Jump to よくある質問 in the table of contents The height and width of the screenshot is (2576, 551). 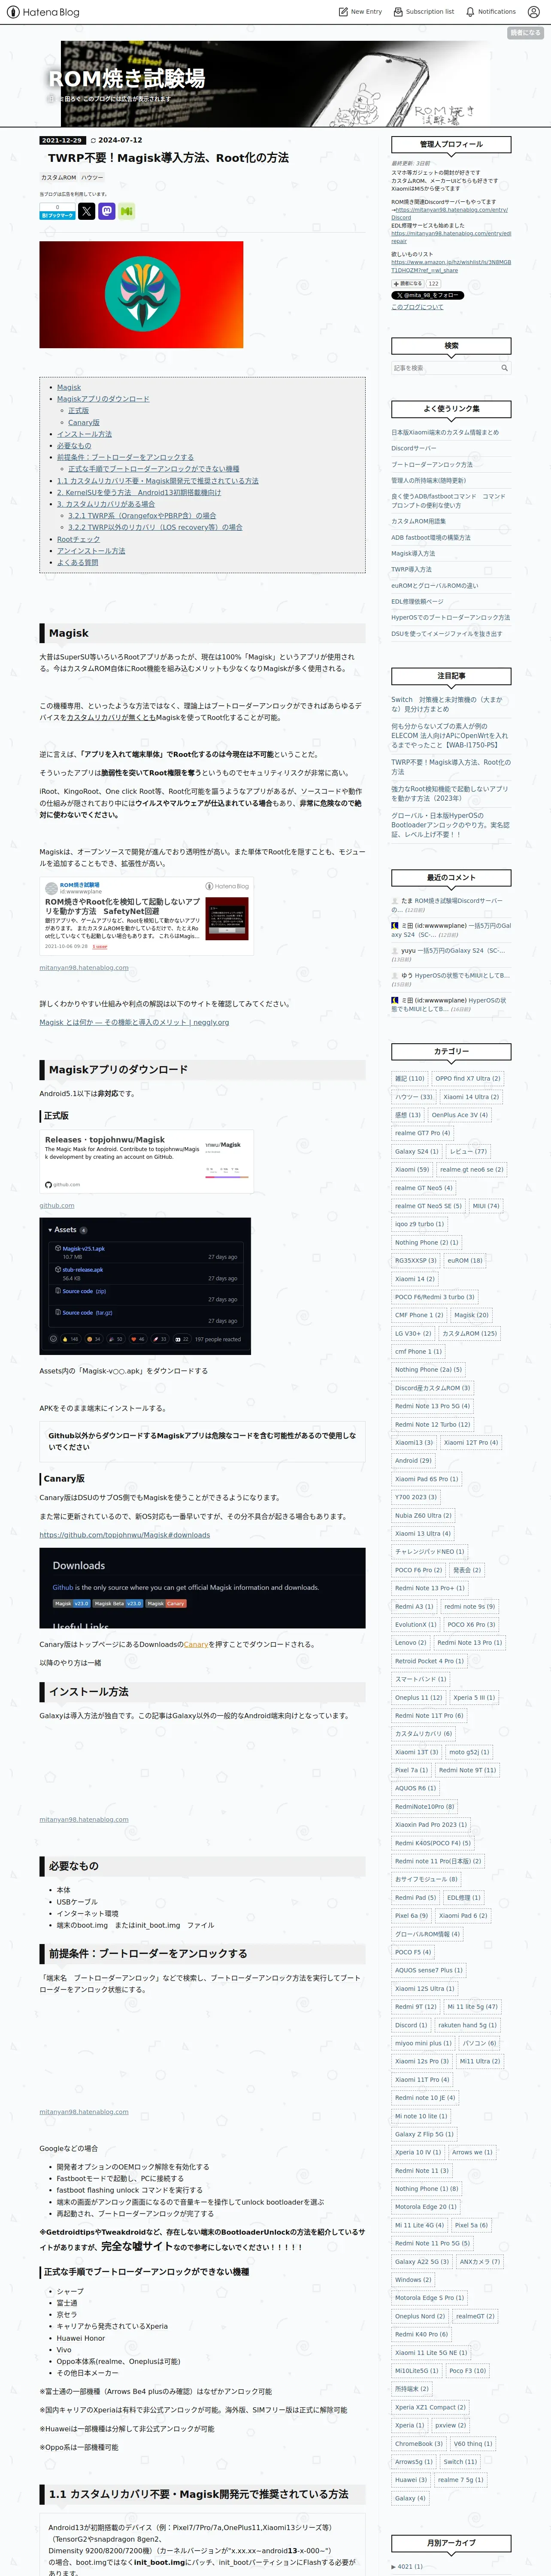(78, 562)
